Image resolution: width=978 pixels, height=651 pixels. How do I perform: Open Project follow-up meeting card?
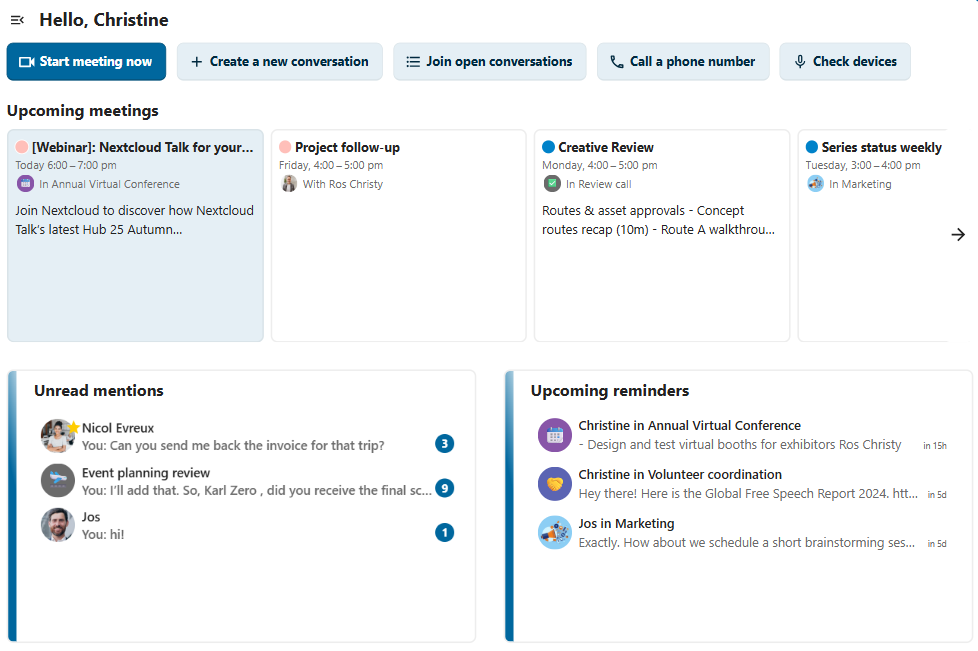point(398,236)
